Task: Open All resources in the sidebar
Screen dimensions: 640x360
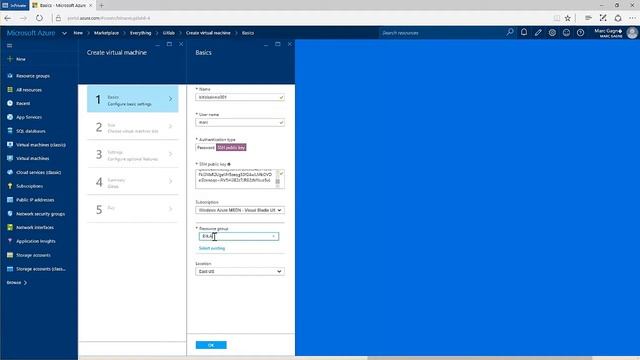Action: (29, 90)
